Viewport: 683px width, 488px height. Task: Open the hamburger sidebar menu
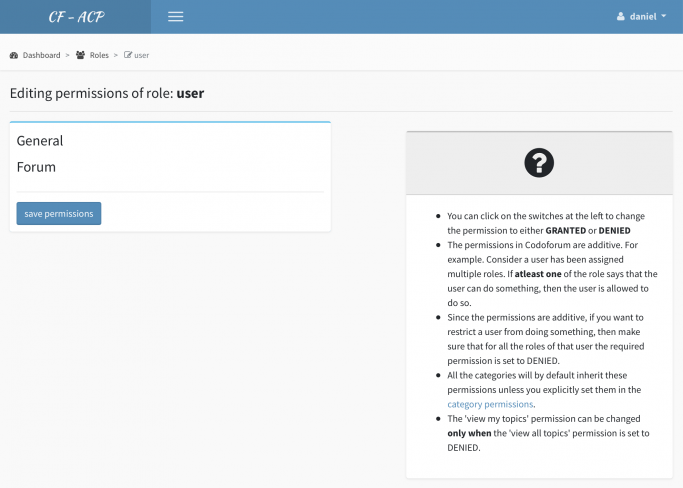coord(176,17)
